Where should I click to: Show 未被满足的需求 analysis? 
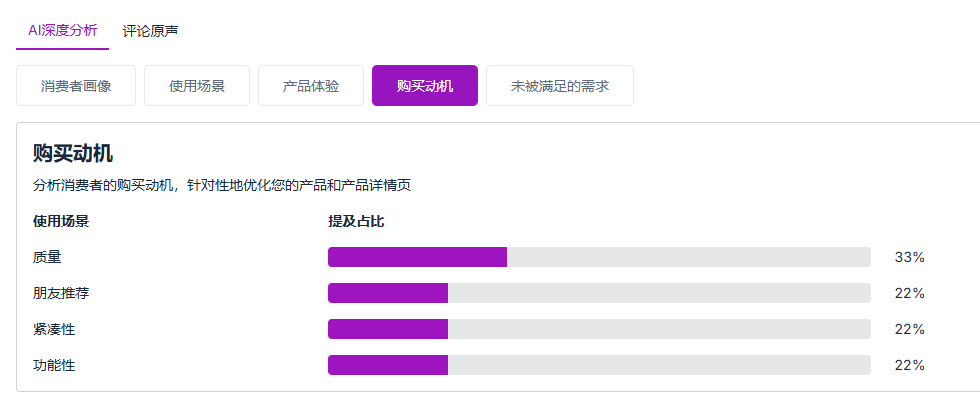560,86
